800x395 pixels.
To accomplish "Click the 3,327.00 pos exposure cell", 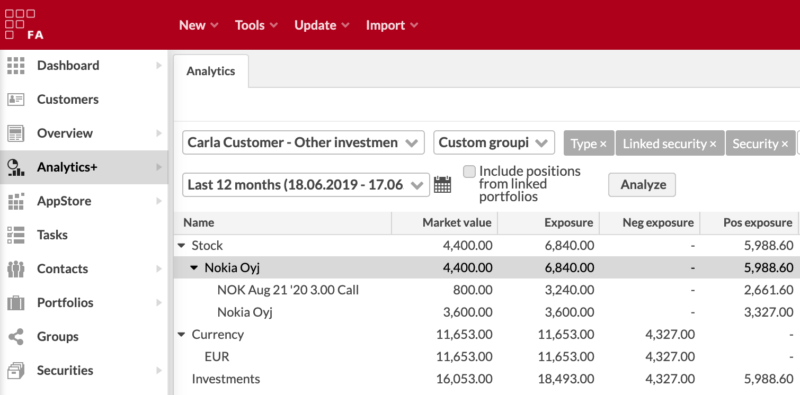I will [x=768, y=312].
